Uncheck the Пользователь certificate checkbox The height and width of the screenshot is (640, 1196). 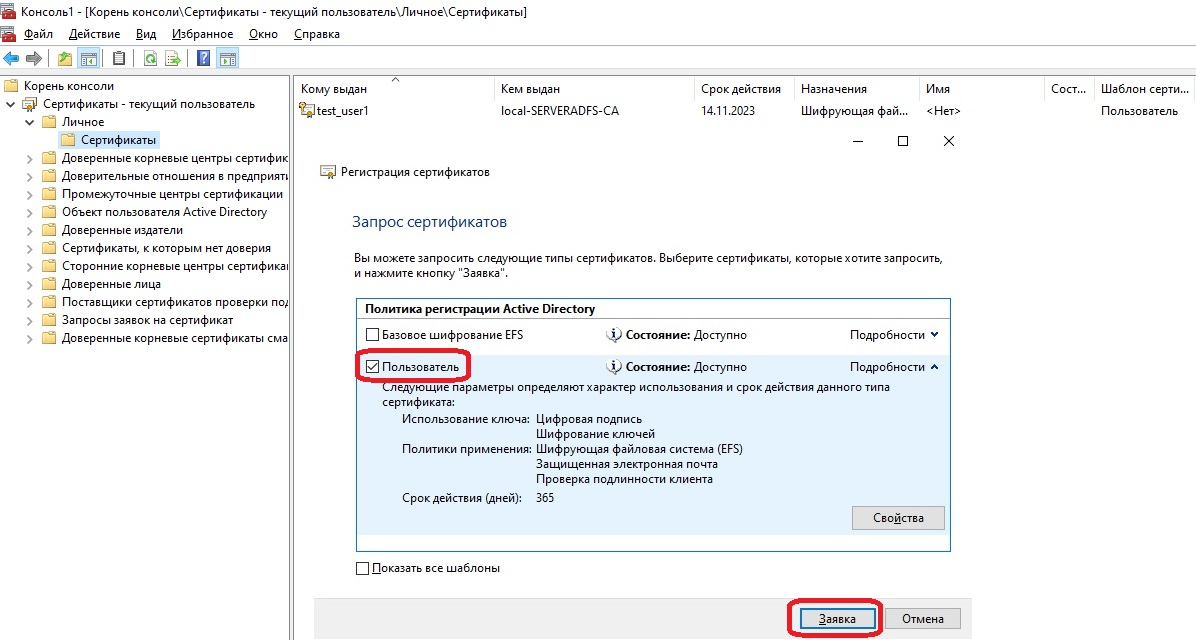(373, 367)
